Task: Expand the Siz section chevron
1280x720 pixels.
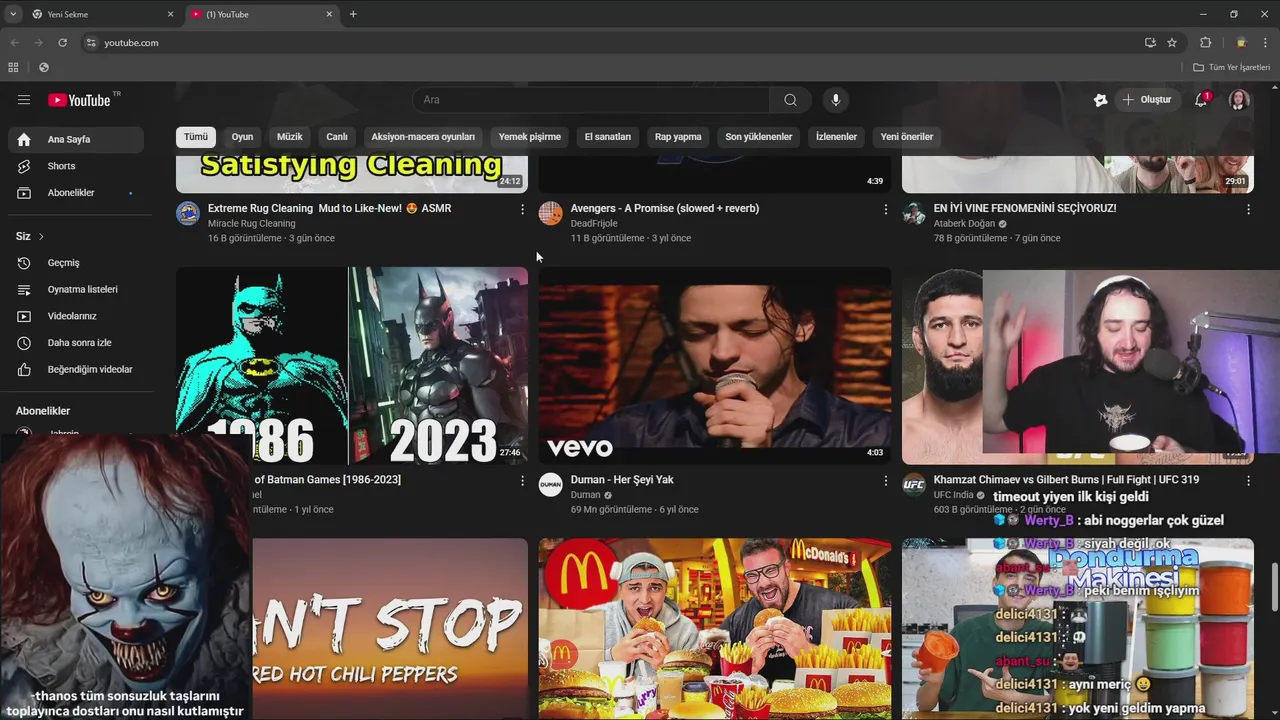Action: pyautogui.click(x=41, y=237)
